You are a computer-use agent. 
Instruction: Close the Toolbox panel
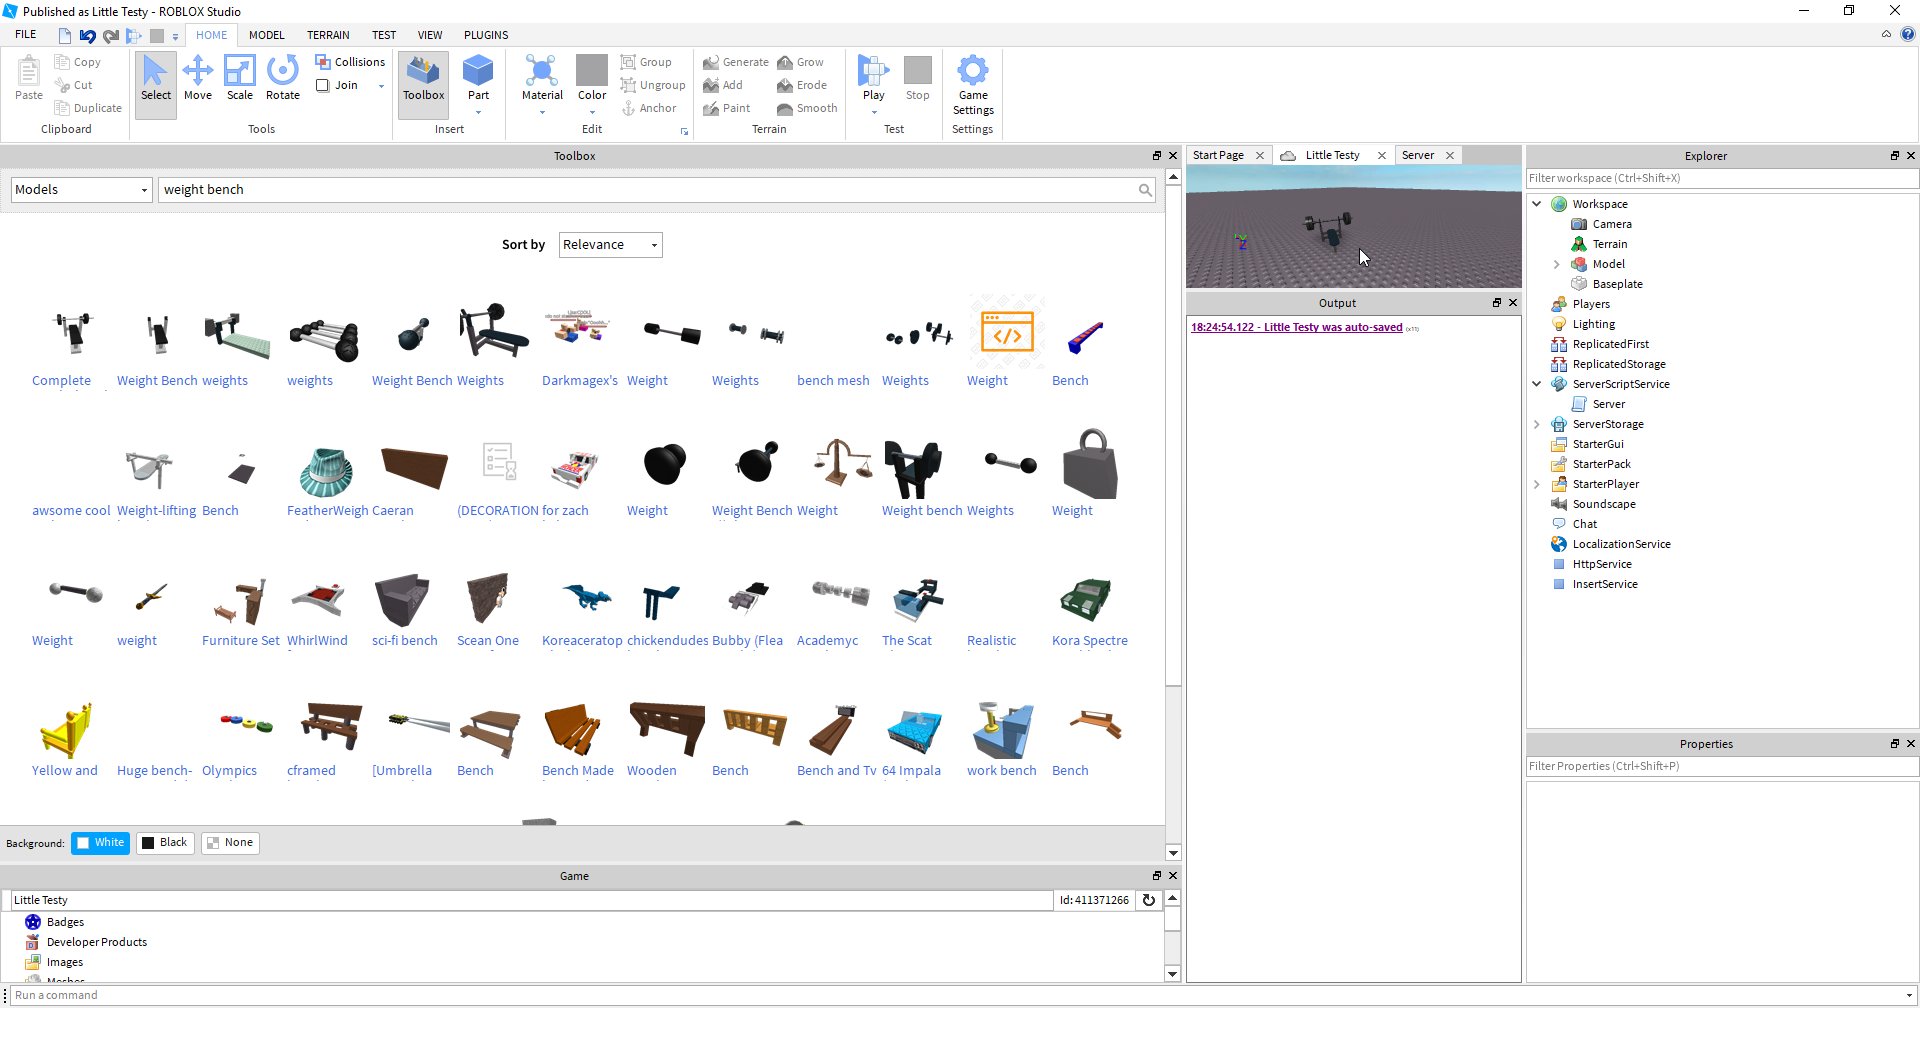point(1173,156)
